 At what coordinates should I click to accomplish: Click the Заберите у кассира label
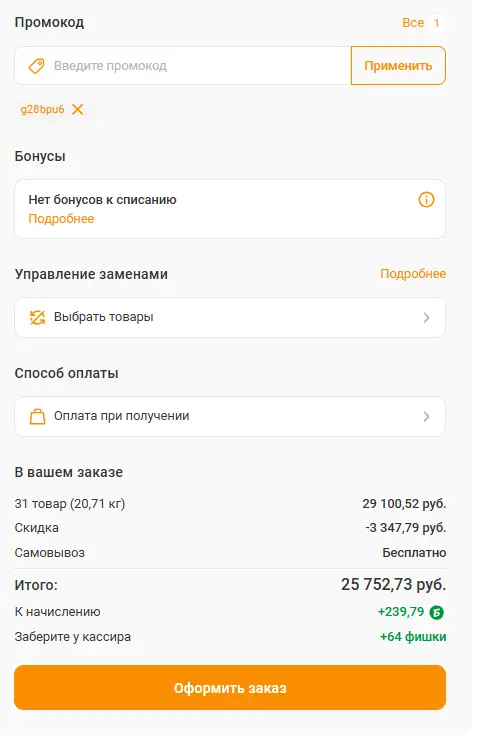click(x=73, y=637)
